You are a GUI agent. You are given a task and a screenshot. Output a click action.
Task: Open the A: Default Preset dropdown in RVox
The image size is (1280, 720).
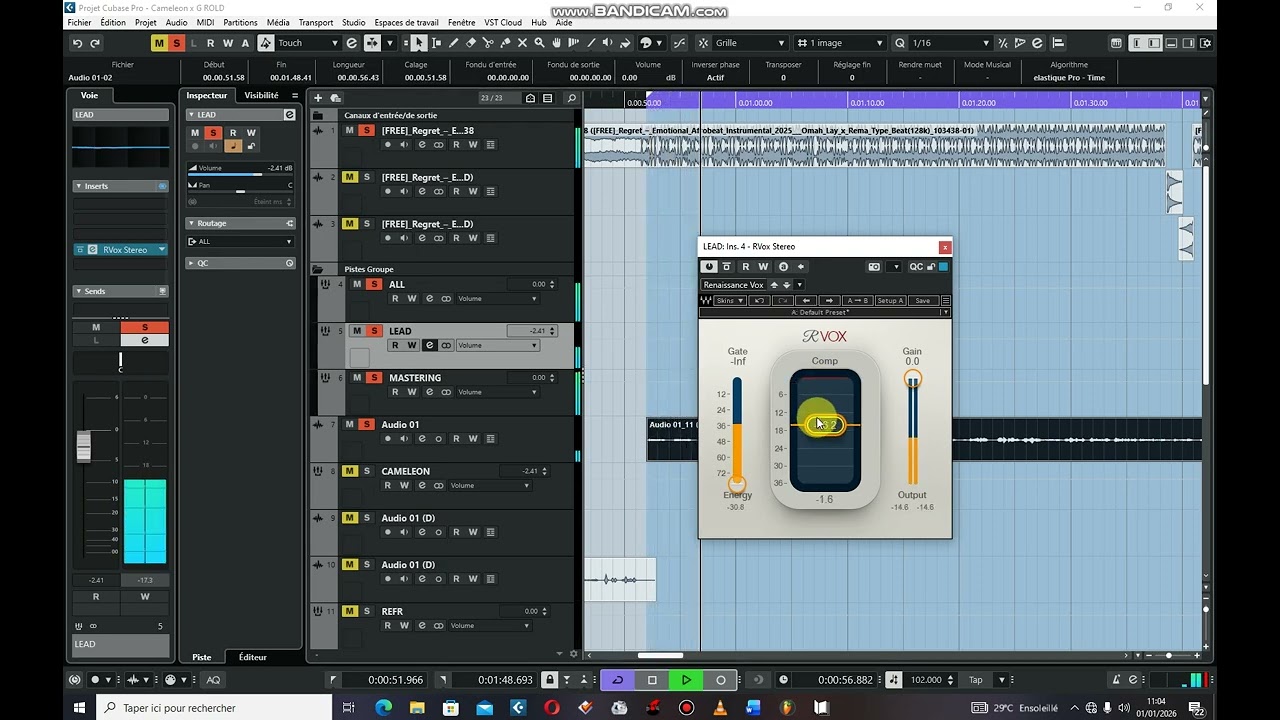click(x=824, y=313)
